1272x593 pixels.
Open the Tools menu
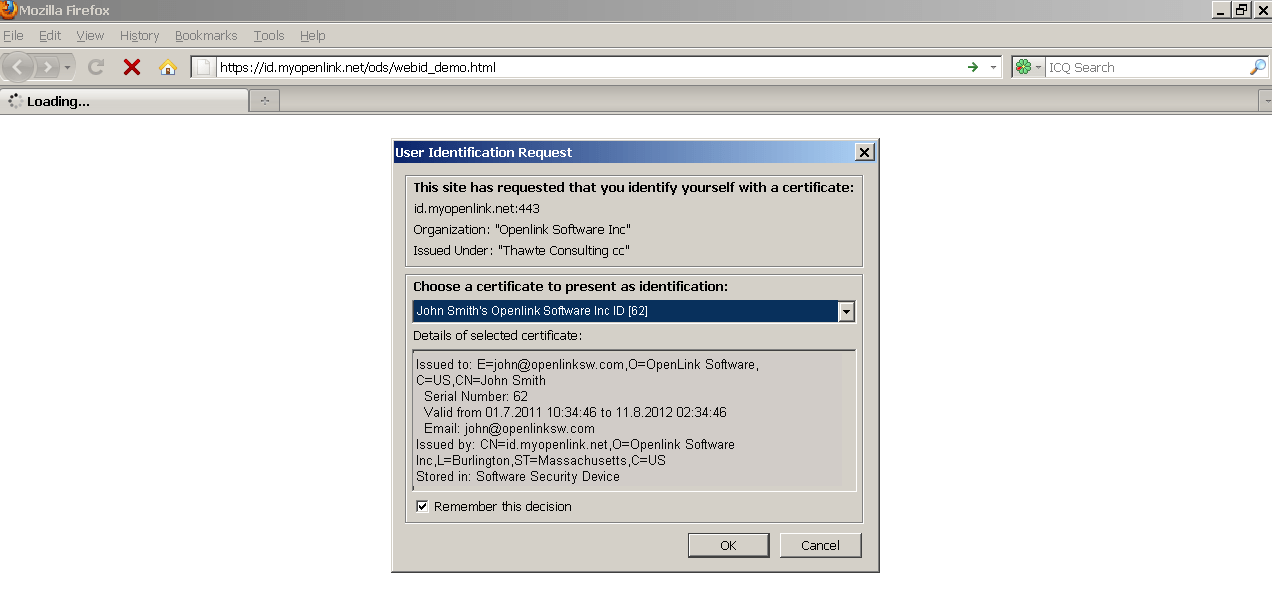[x=269, y=35]
